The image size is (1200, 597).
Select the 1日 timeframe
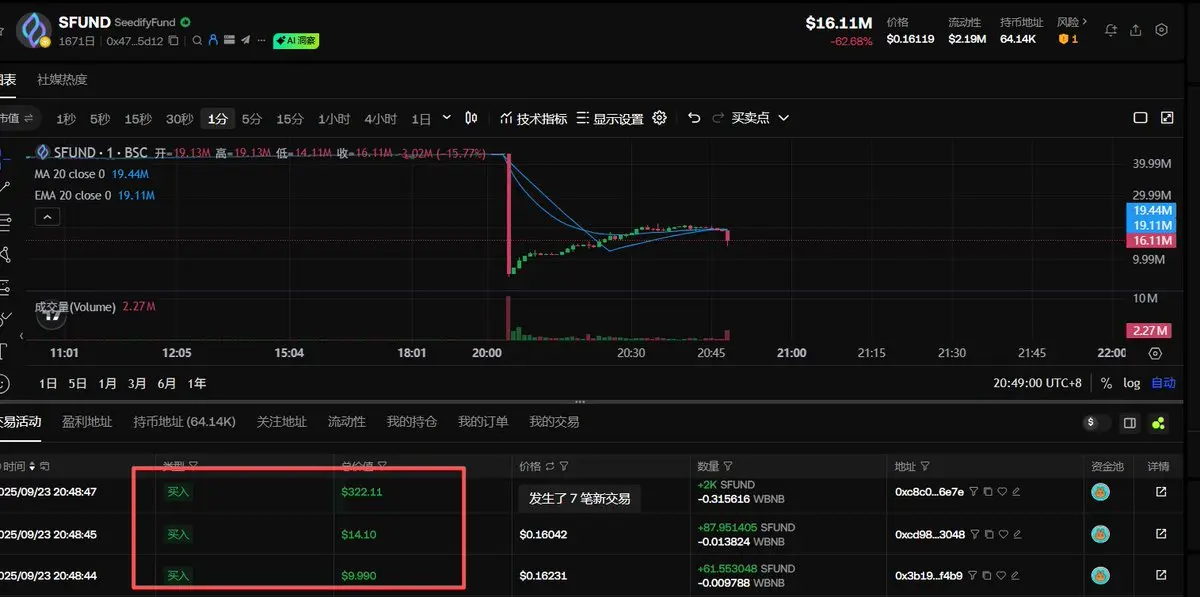[421, 119]
